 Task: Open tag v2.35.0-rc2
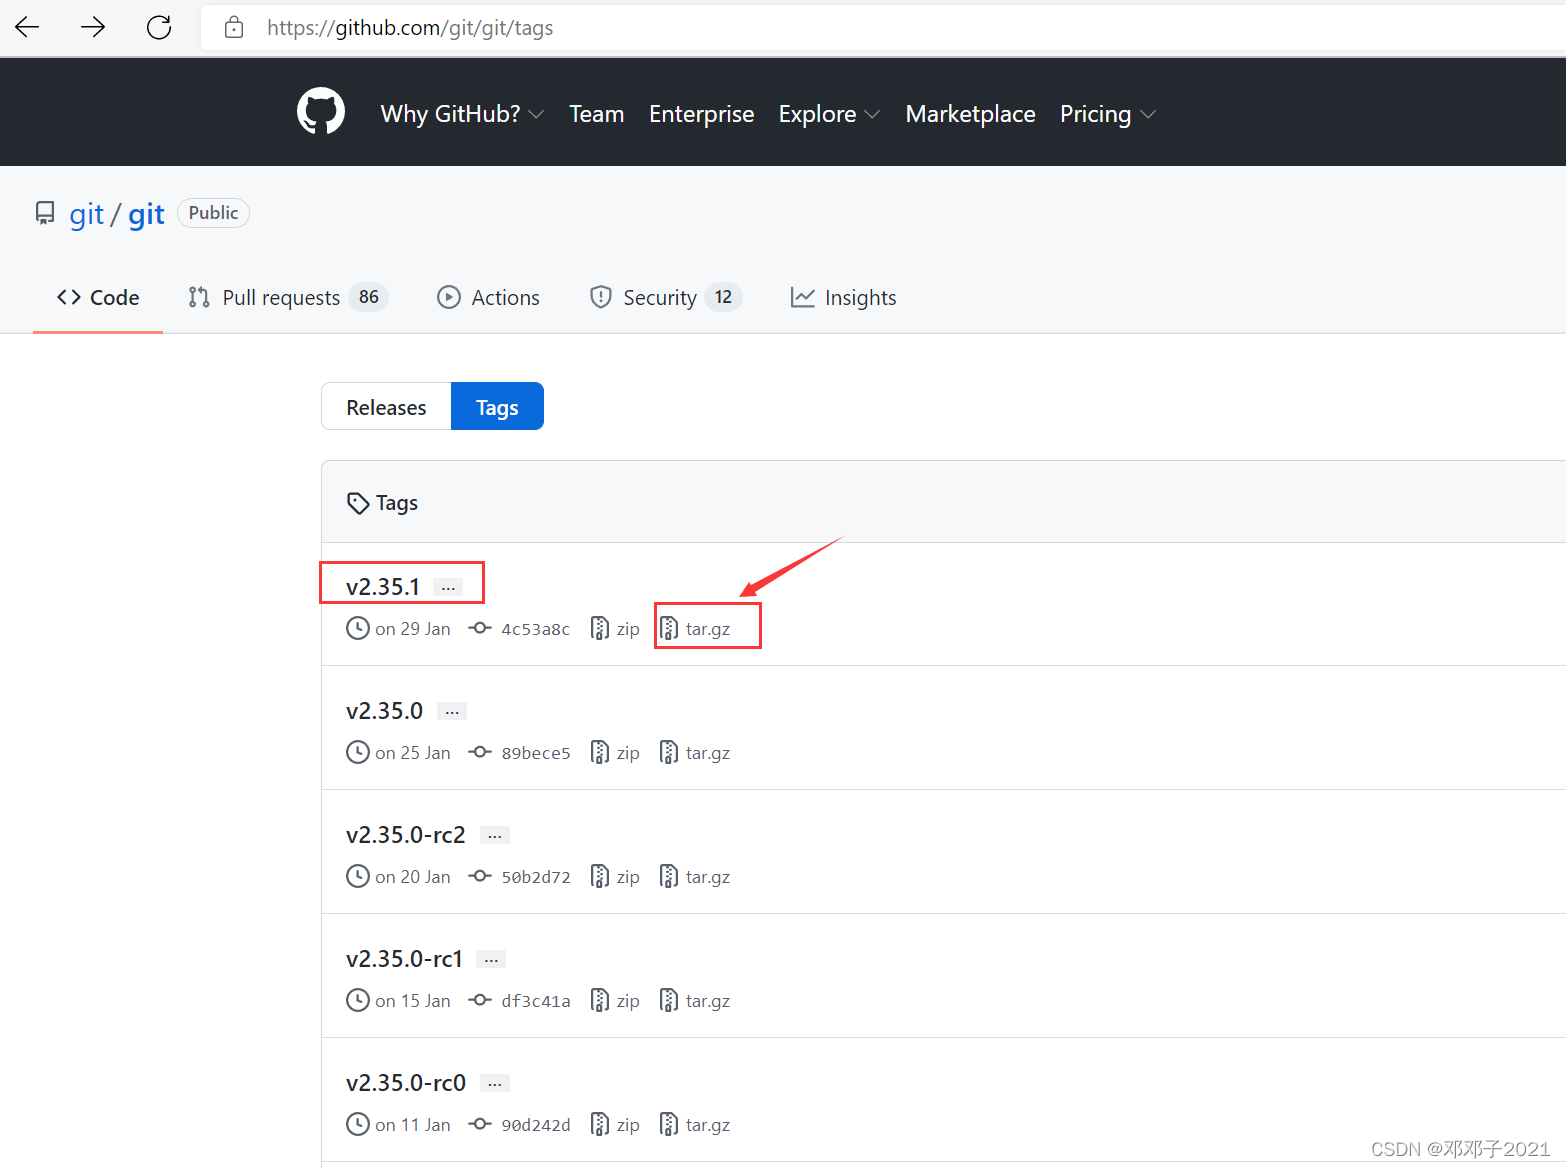406,835
